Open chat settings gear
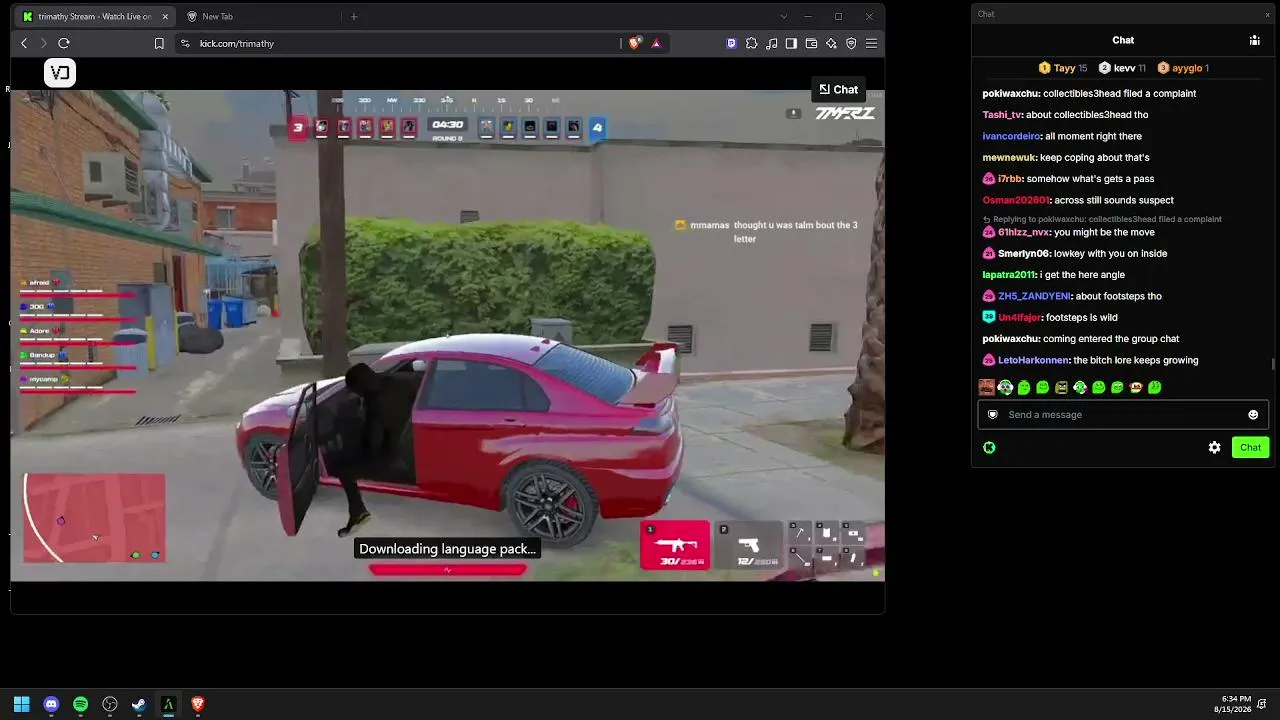Viewport: 1280px width, 720px height. pyautogui.click(x=1214, y=448)
